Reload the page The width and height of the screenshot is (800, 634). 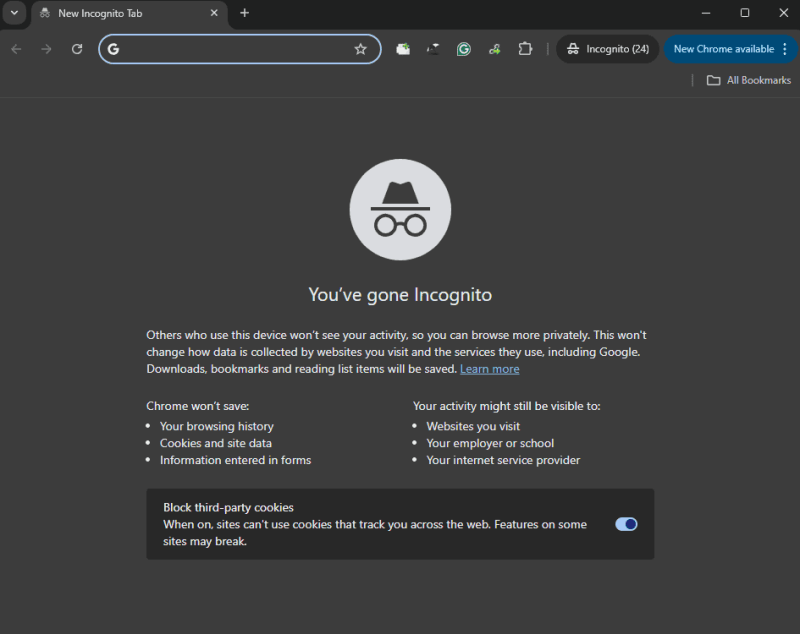click(x=77, y=49)
